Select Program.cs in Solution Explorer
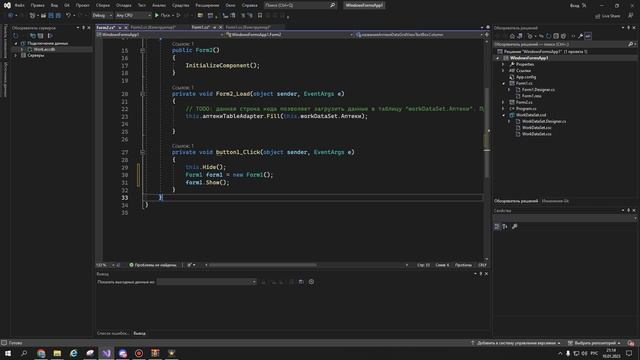640x360 pixels. [526, 109]
